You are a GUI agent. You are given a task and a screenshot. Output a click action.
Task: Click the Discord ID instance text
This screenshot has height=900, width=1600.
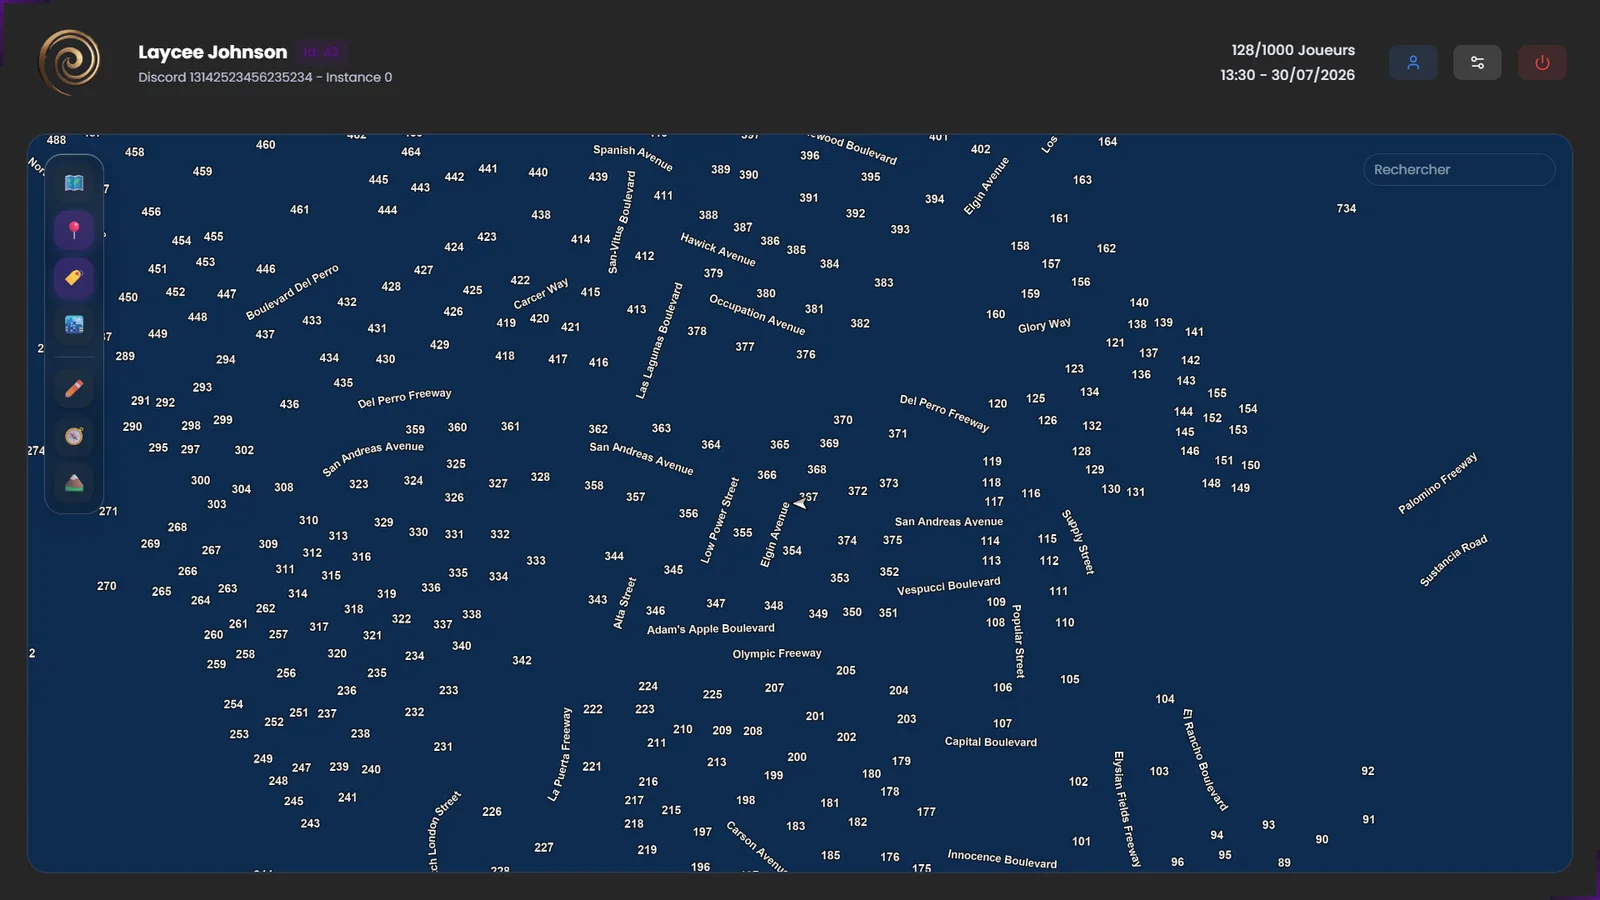(x=265, y=77)
